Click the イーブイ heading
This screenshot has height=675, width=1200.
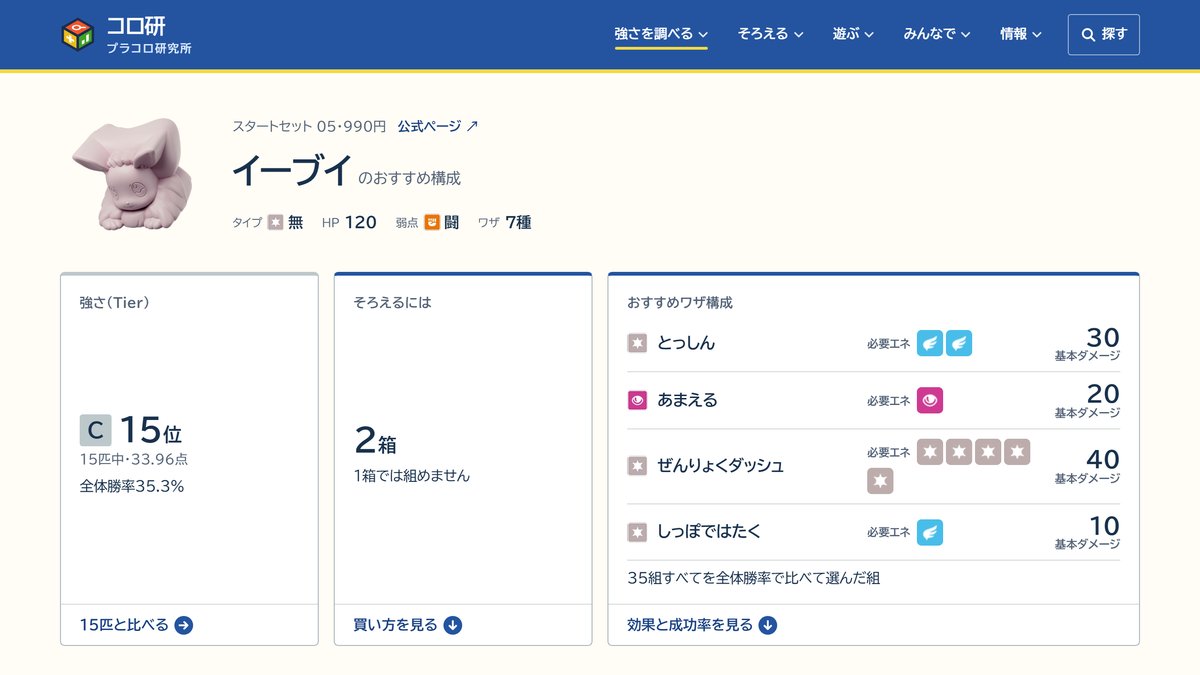click(291, 171)
